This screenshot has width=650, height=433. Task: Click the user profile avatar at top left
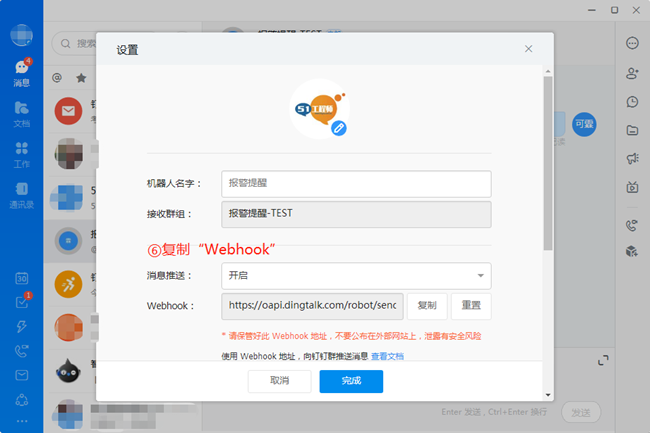click(22, 35)
